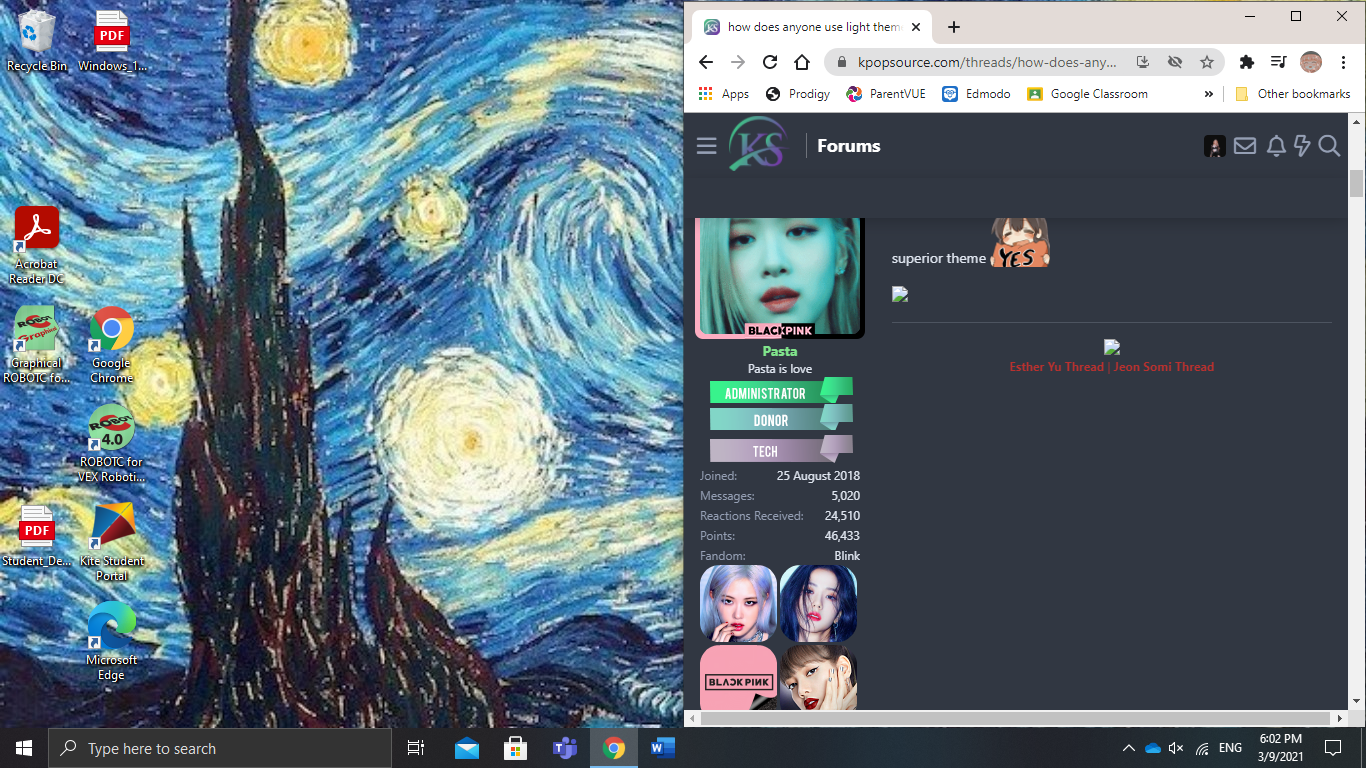Image resolution: width=1366 pixels, height=768 pixels.
Task: Open a new tab with the plus button
Action: click(x=953, y=27)
